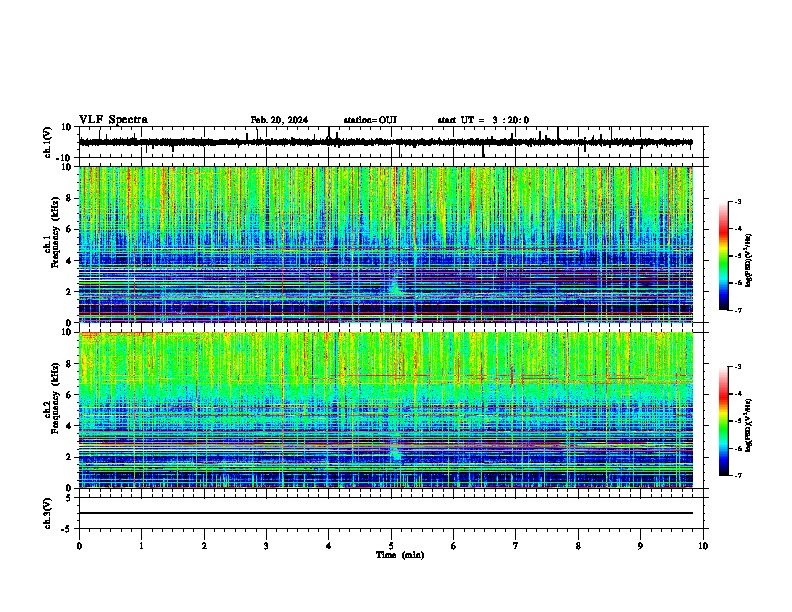Click the ch.2 color bar log(PSD) label
Viewport: 792px width, 612px height.
(749, 425)
